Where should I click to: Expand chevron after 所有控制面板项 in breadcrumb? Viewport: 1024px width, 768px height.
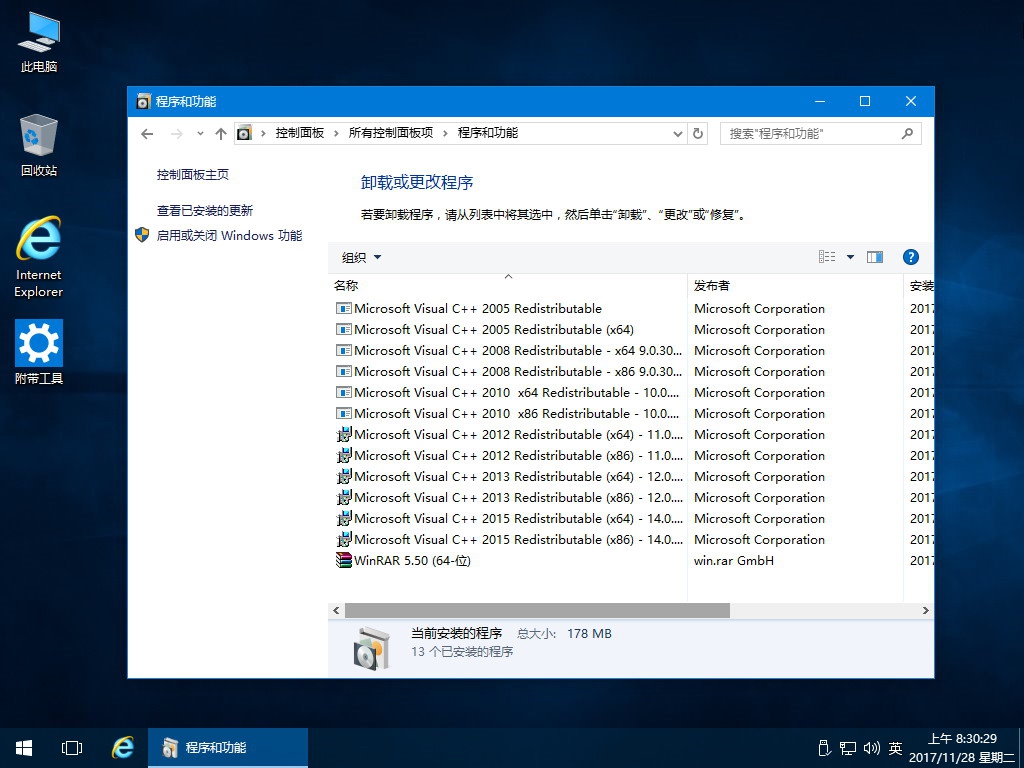click(445, 133)
